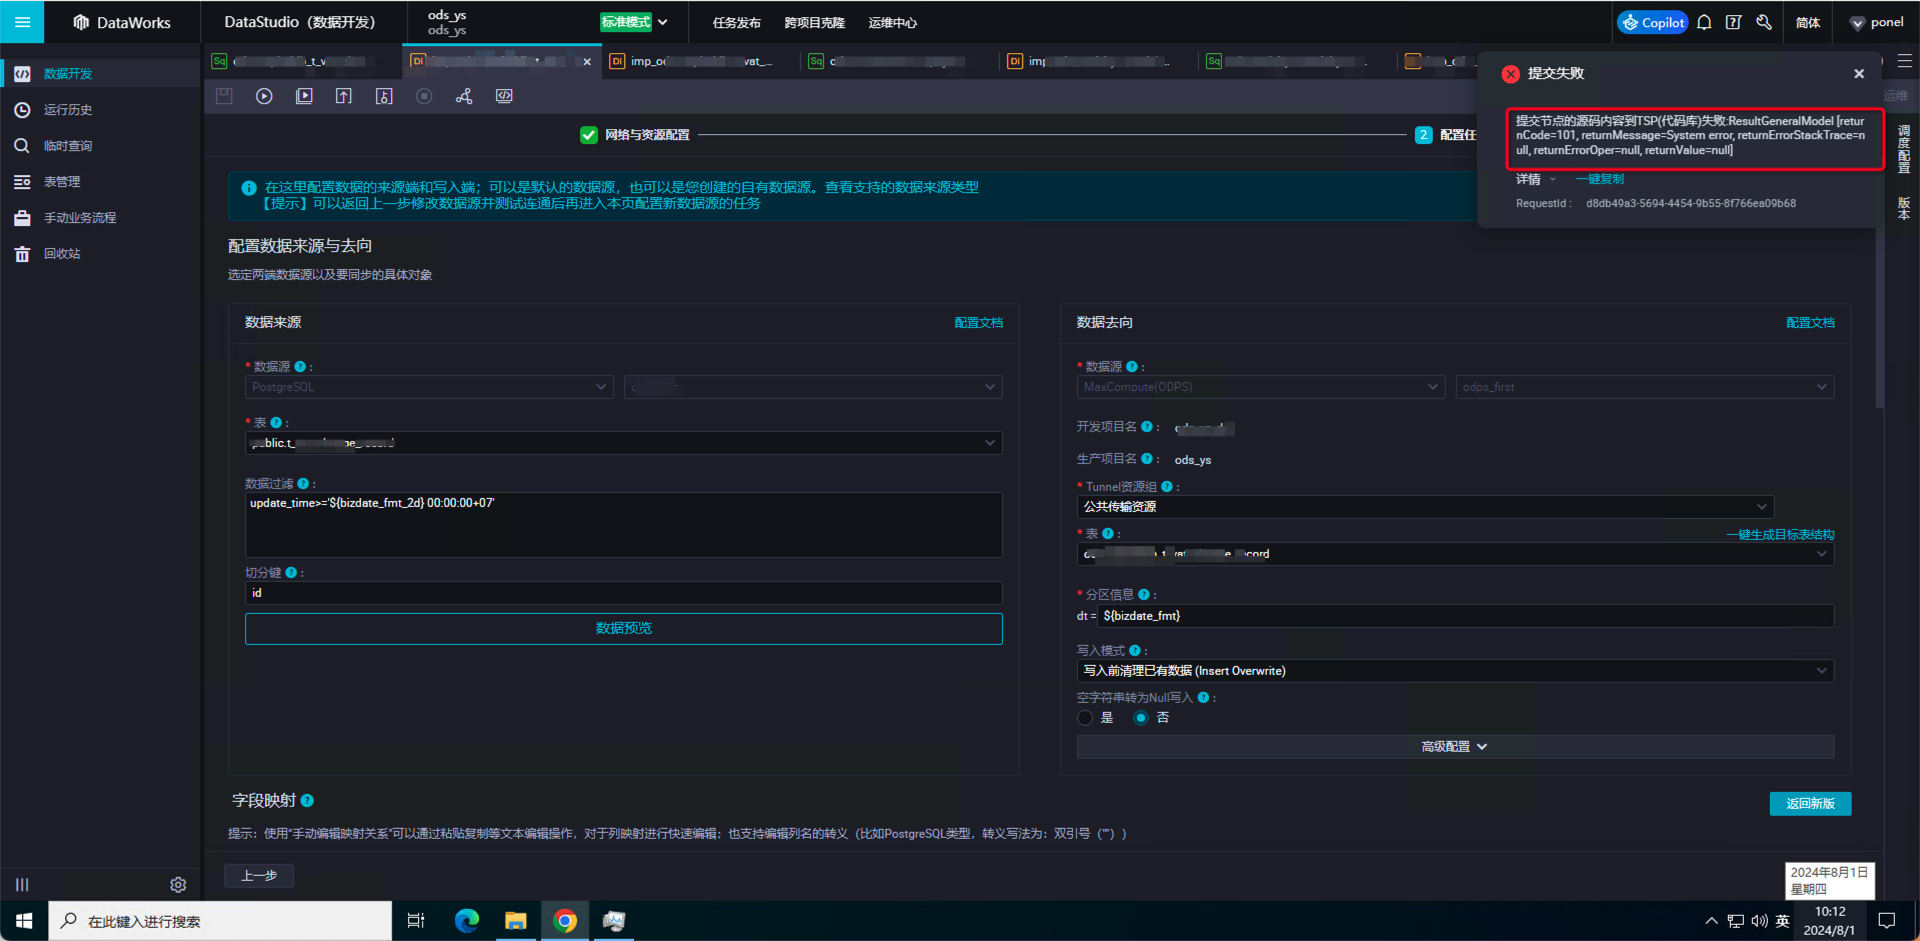
Task: Open the 标准模式 workspace dropdown
Action: (635, 22)
